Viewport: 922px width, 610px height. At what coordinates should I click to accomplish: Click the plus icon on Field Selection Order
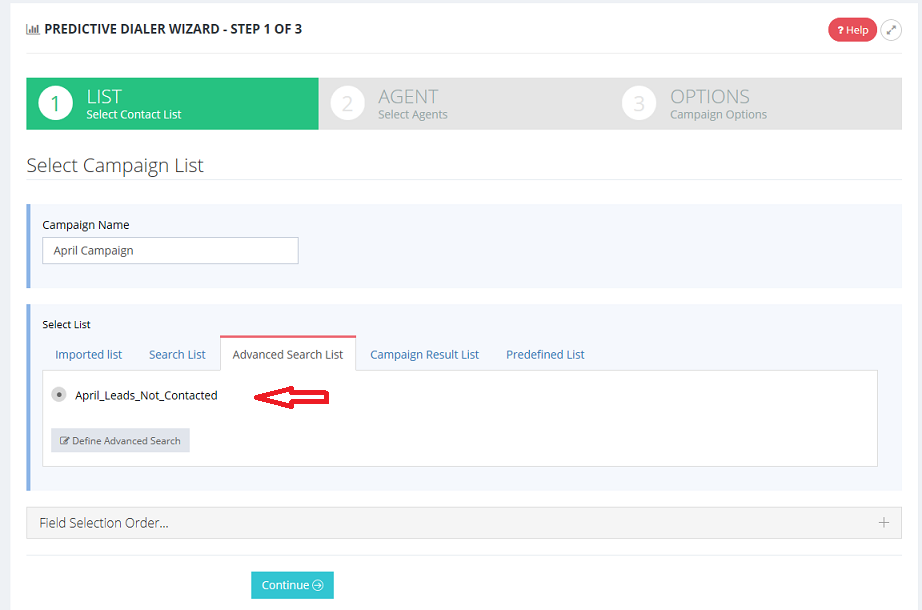point(883,522)
